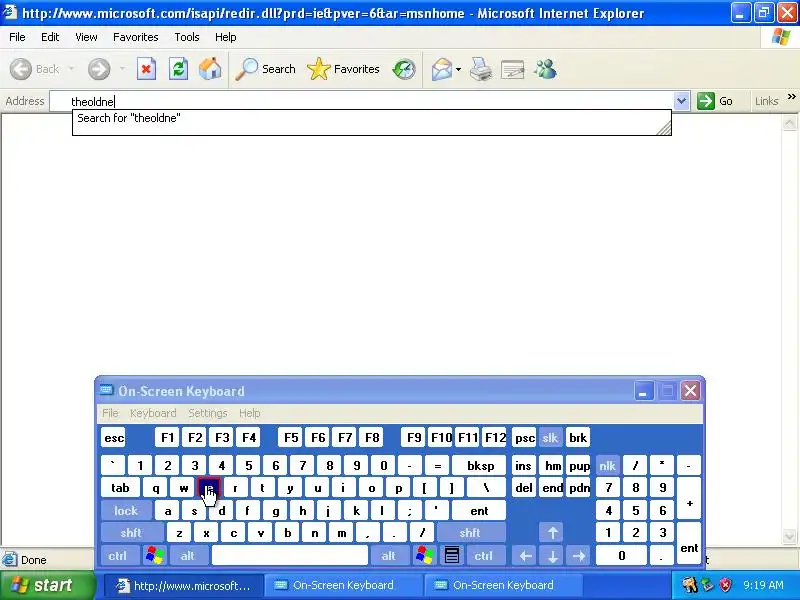Click the left arrow key
This screenshot has width=800, height=600.
point(525,556)
